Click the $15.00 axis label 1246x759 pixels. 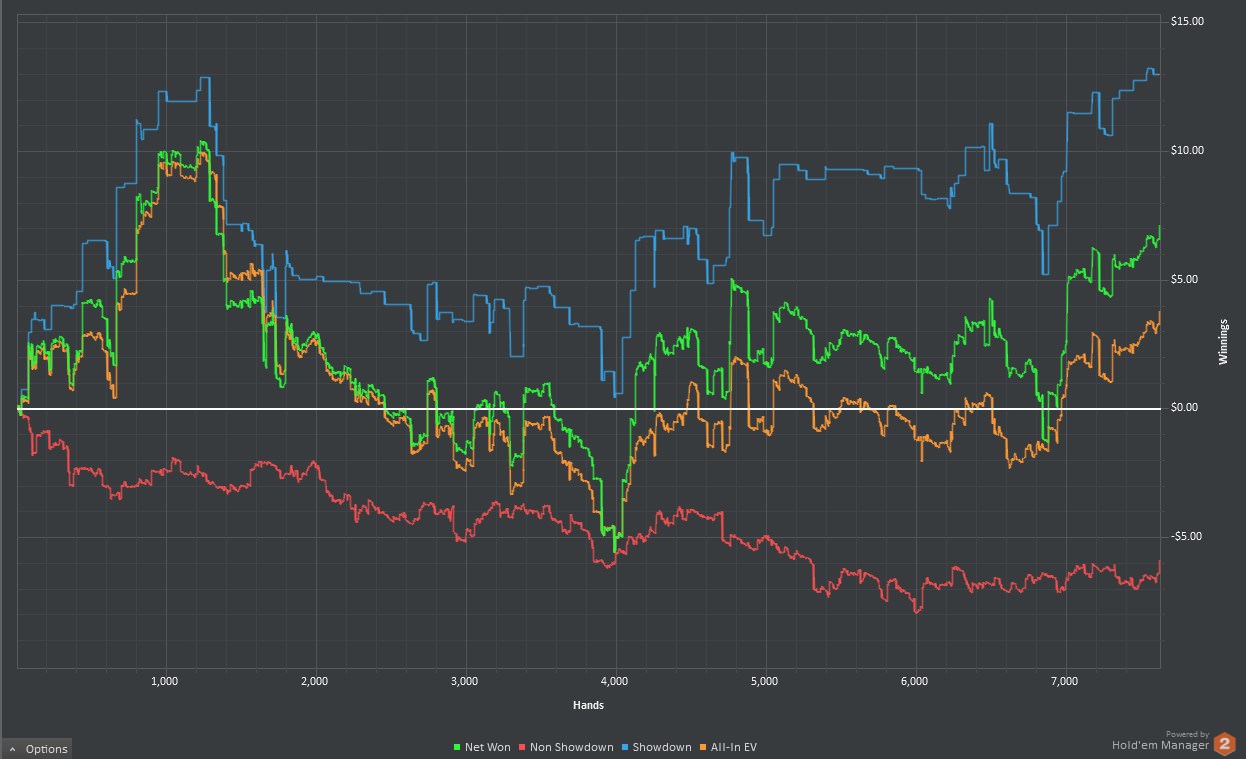(1188, 21)
